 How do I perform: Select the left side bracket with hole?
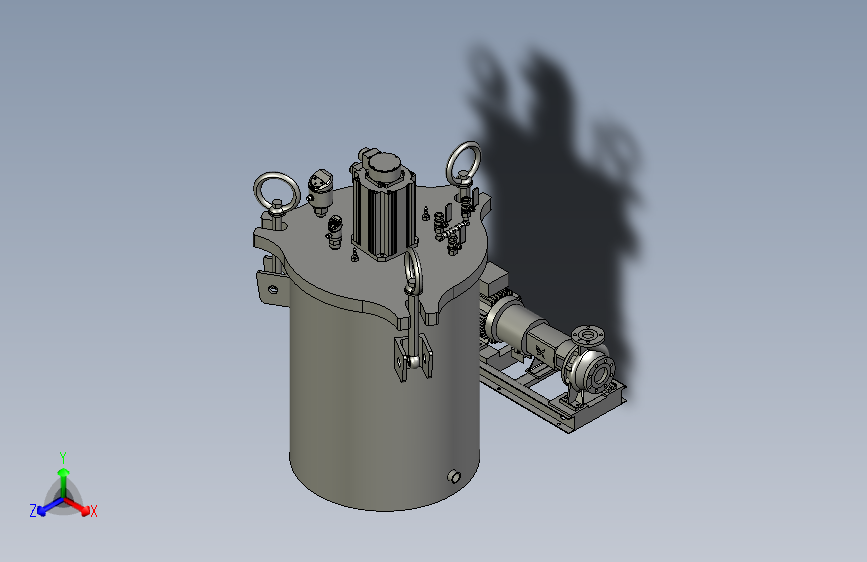[x=271, y=288]
